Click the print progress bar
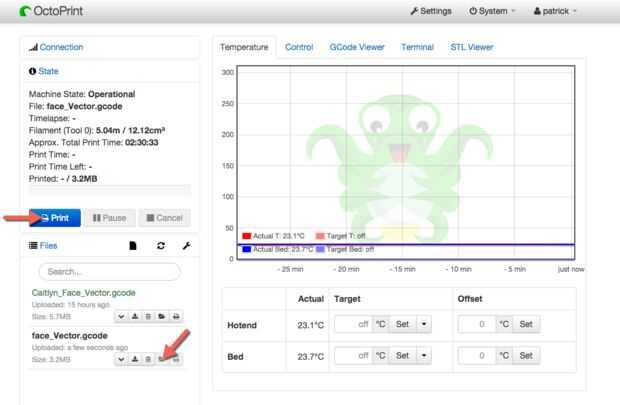The height and width of the screenshot is (405, 620). 110,190
